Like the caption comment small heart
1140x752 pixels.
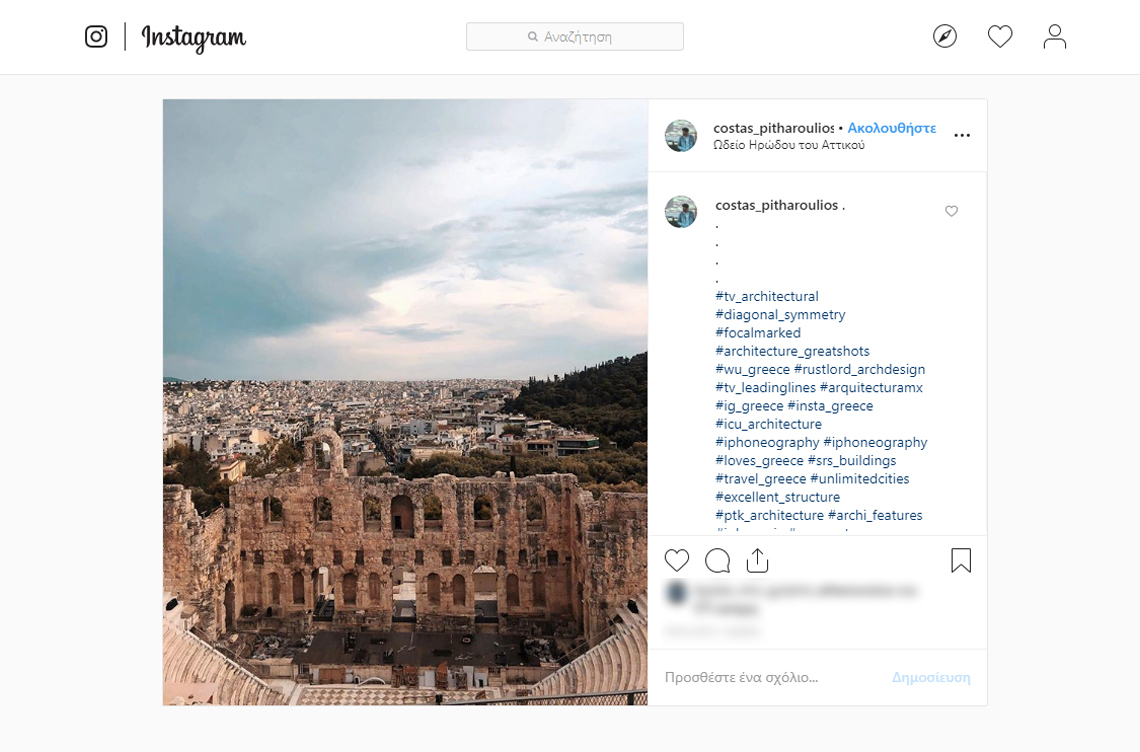click(x=951, y=211)
